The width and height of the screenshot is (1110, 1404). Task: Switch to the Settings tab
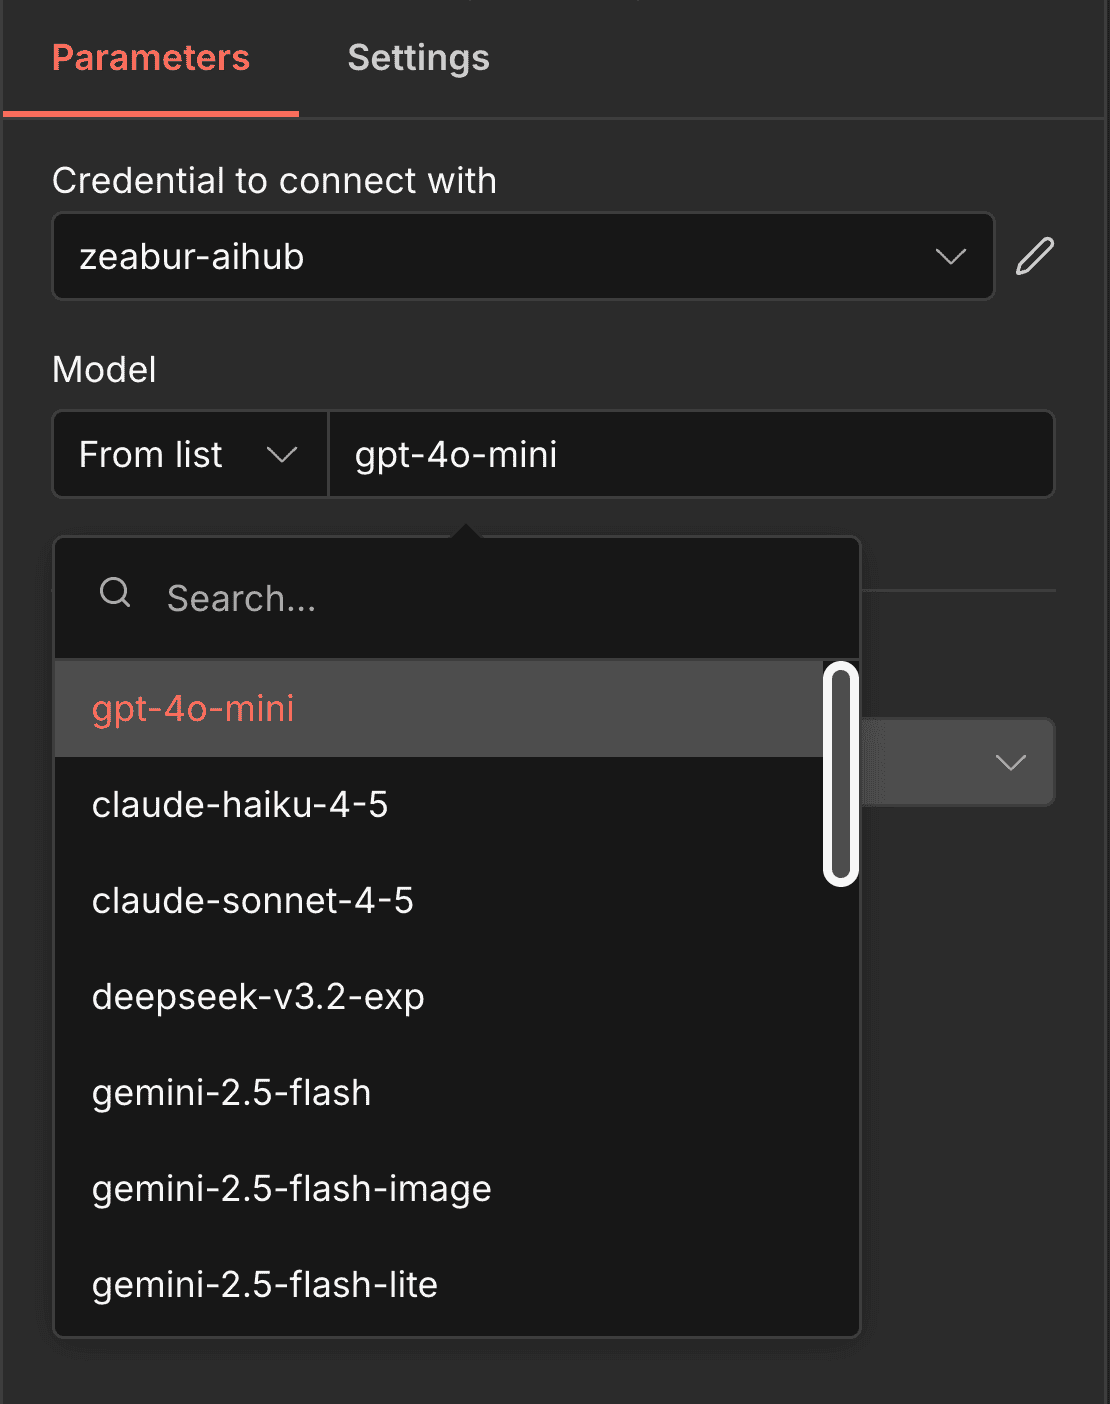tap(418, 58)
